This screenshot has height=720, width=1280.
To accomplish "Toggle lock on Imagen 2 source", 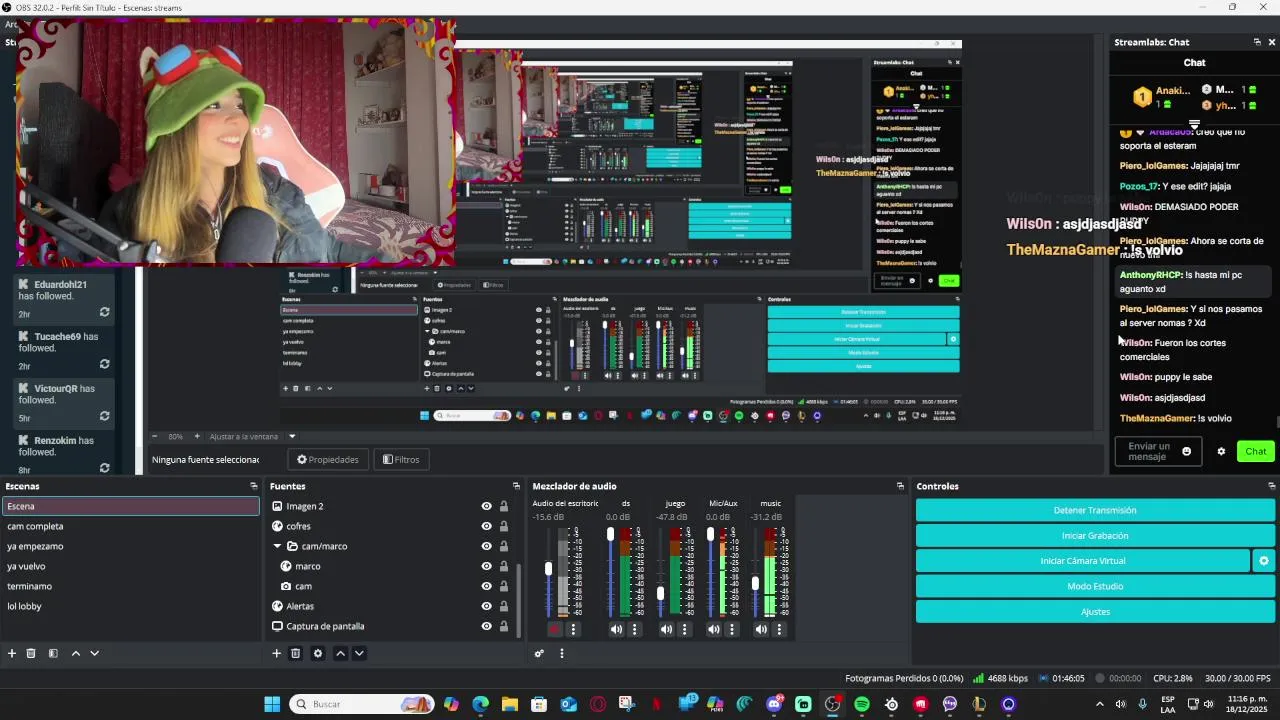I will pyautogui.click(x=504, y=506).
